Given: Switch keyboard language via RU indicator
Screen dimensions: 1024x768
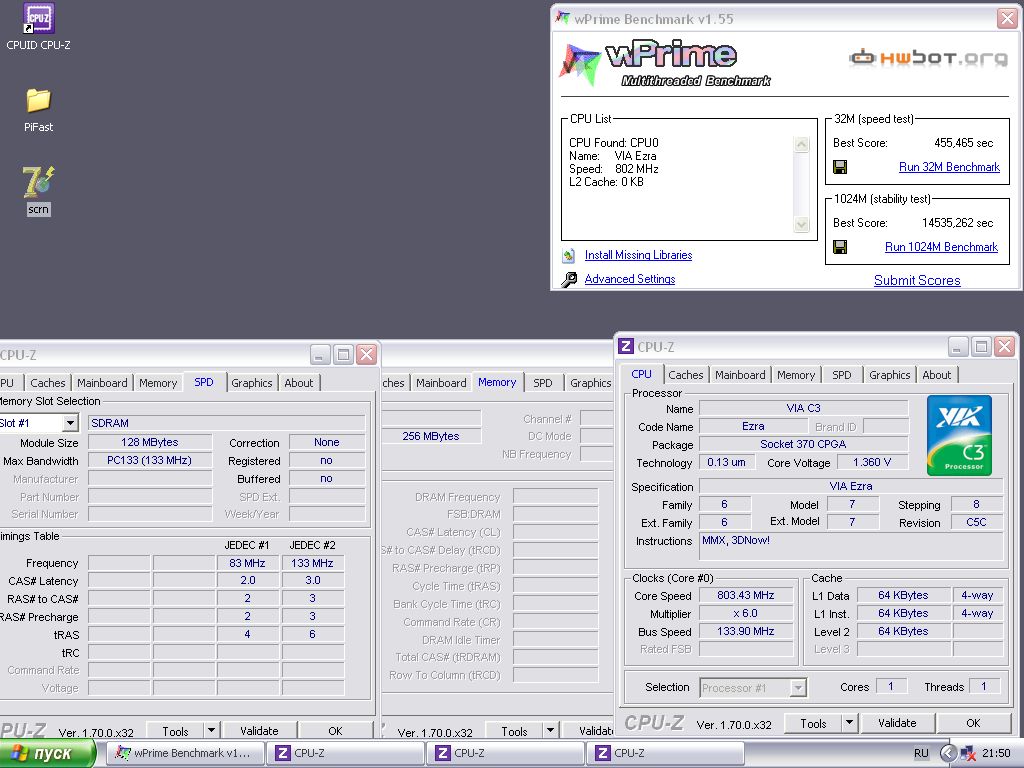Looking at the screenshot, I should 921,753.
